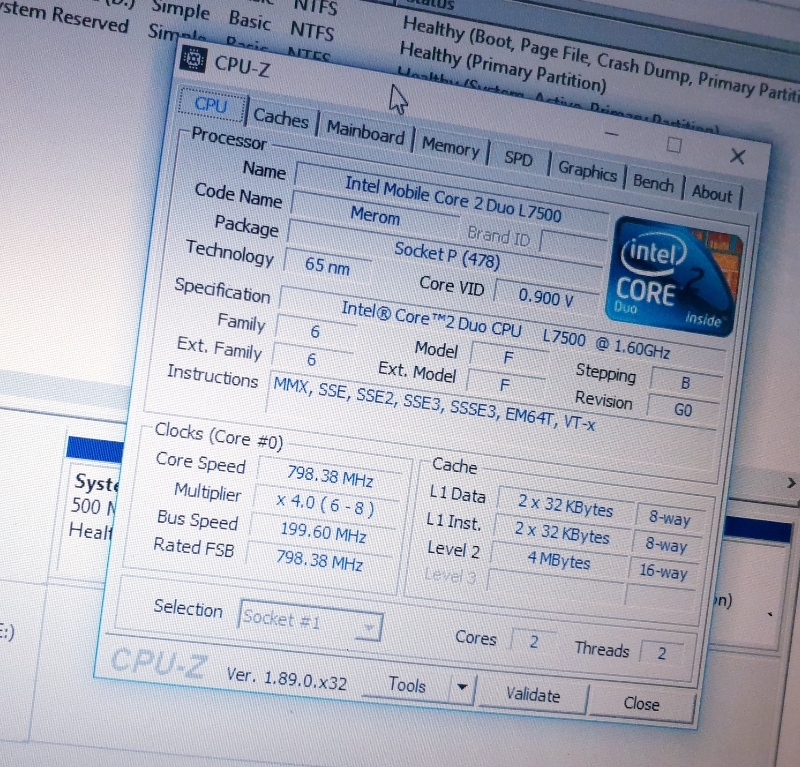
Task: Switch to the Memory tab
Action: click(x=450, y=147)
